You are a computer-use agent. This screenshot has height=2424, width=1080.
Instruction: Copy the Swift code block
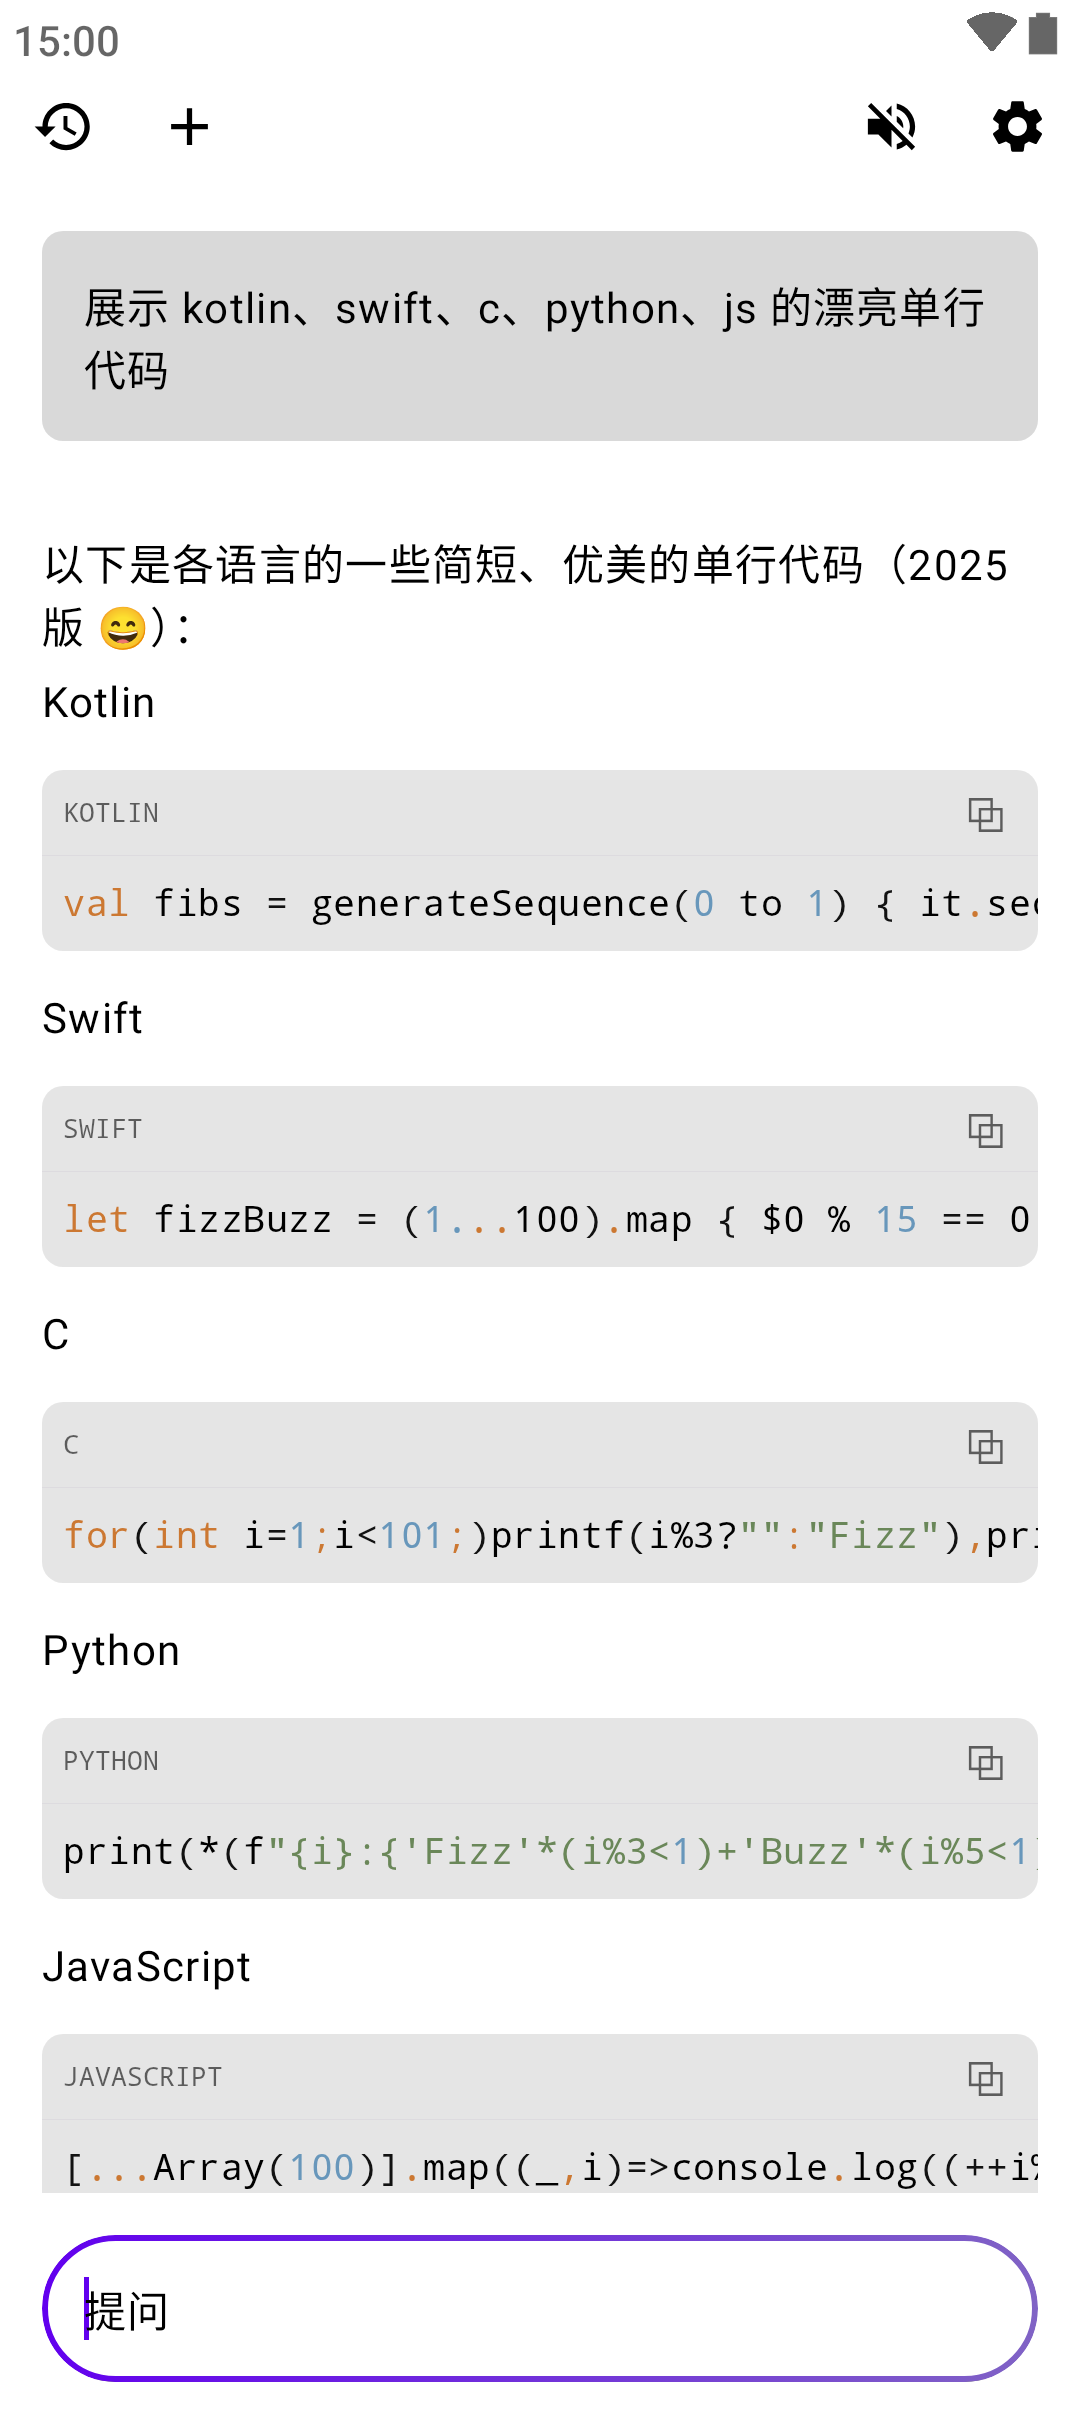[x=985, y=1130]
